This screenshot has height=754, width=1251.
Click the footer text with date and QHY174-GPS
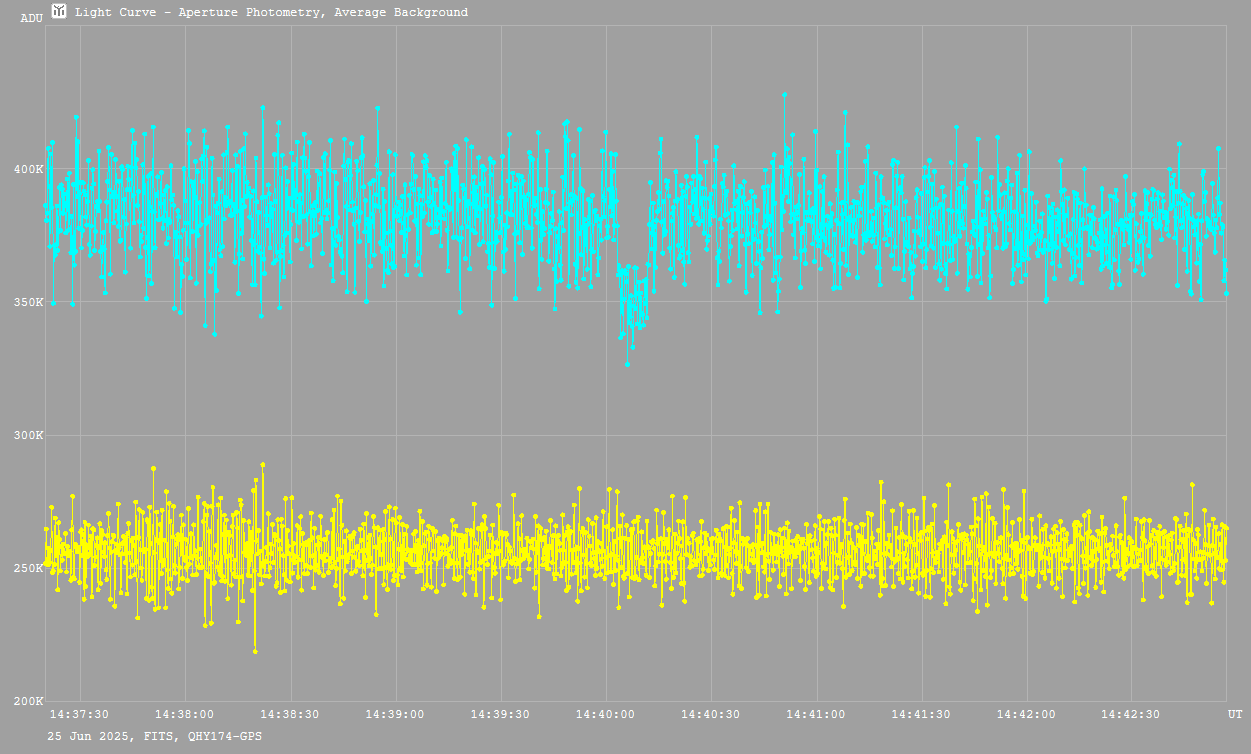point(155,736)
